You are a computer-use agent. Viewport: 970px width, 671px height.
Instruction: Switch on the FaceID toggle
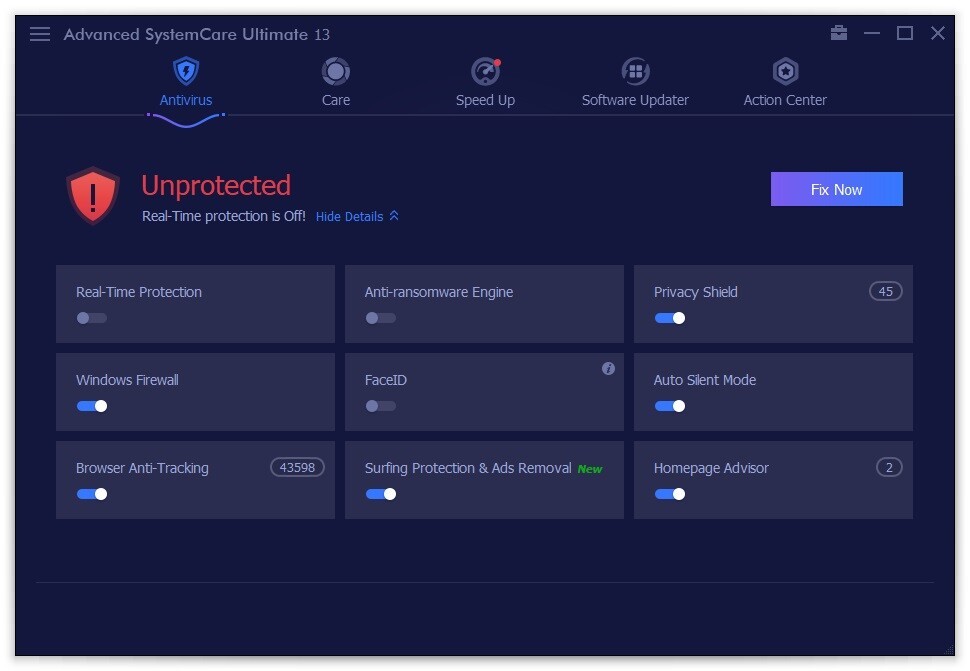click(380, 406)
